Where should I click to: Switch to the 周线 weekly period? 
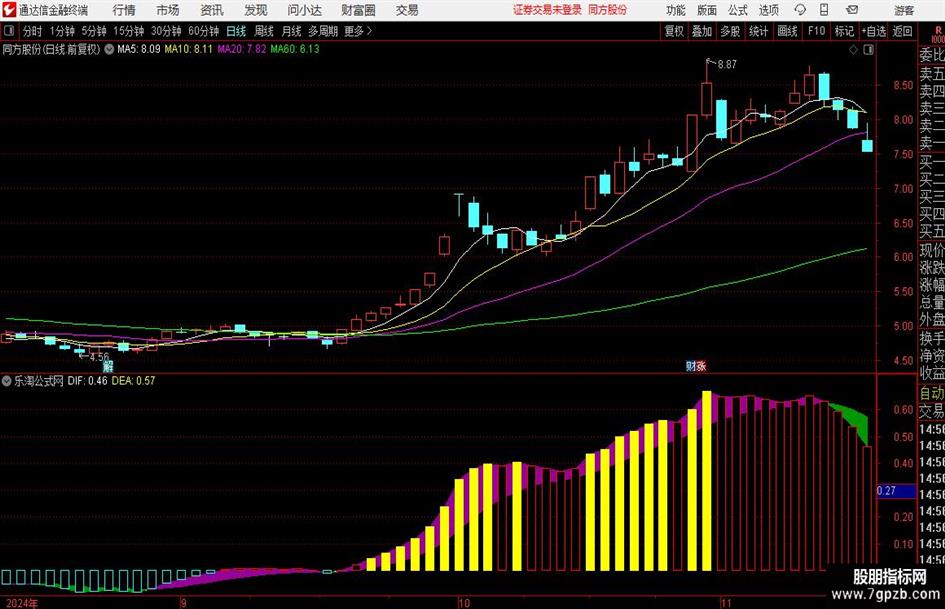pyautogui.click(x=264, y=31)
